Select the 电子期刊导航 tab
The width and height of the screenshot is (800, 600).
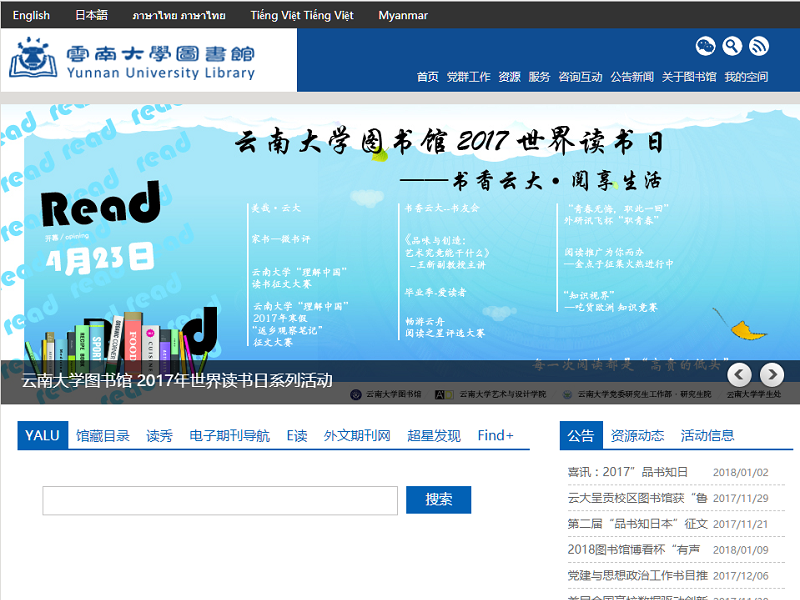pyautogui.click(x=229, y=436)
